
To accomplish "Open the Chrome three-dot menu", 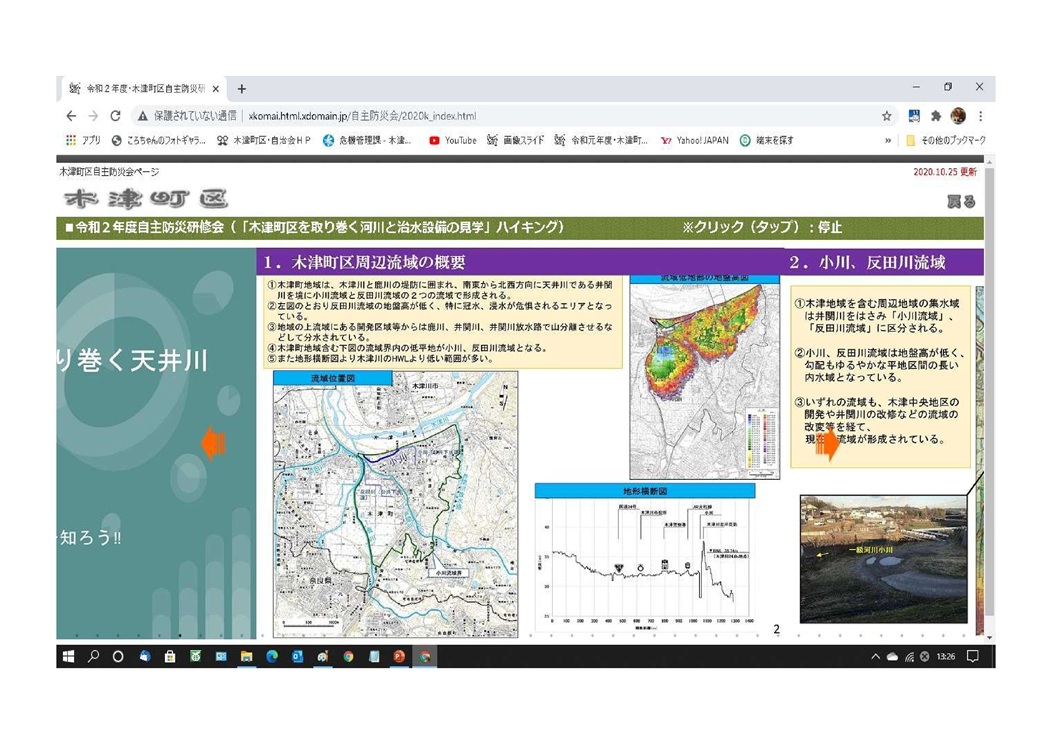I will (x=980, y=116).
